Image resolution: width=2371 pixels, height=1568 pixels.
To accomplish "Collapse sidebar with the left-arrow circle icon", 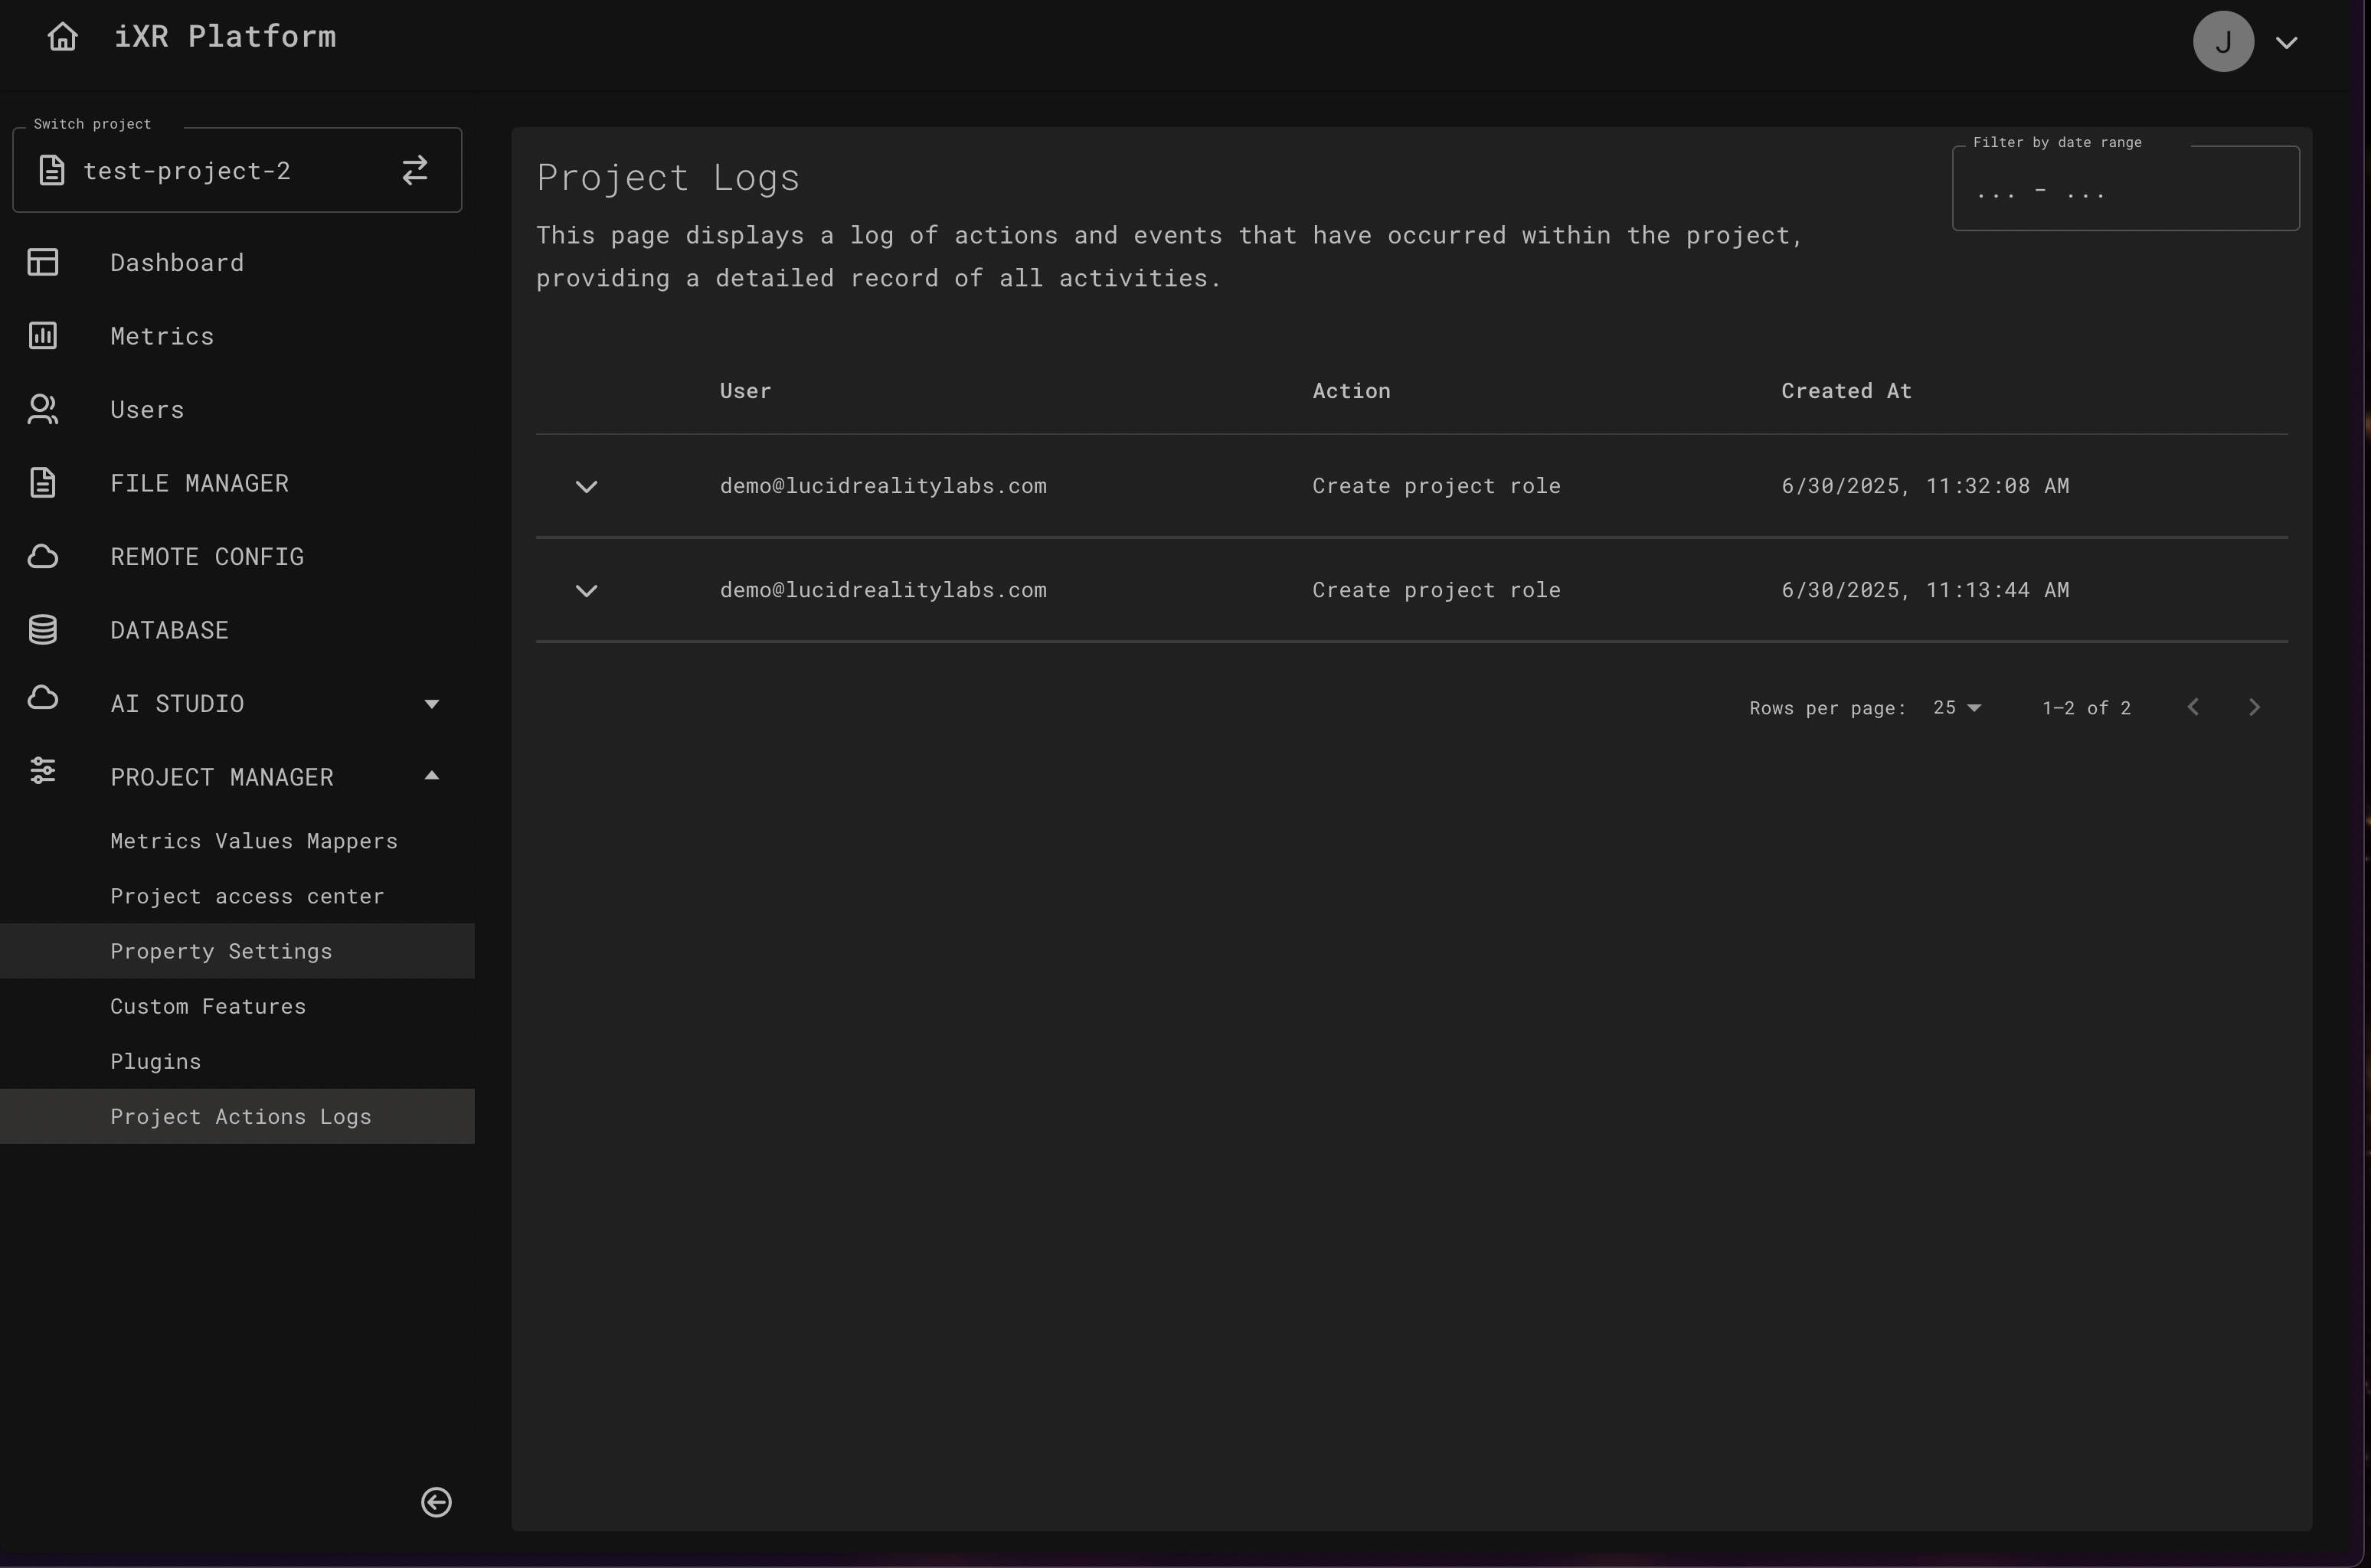I will coord(436,1502).
